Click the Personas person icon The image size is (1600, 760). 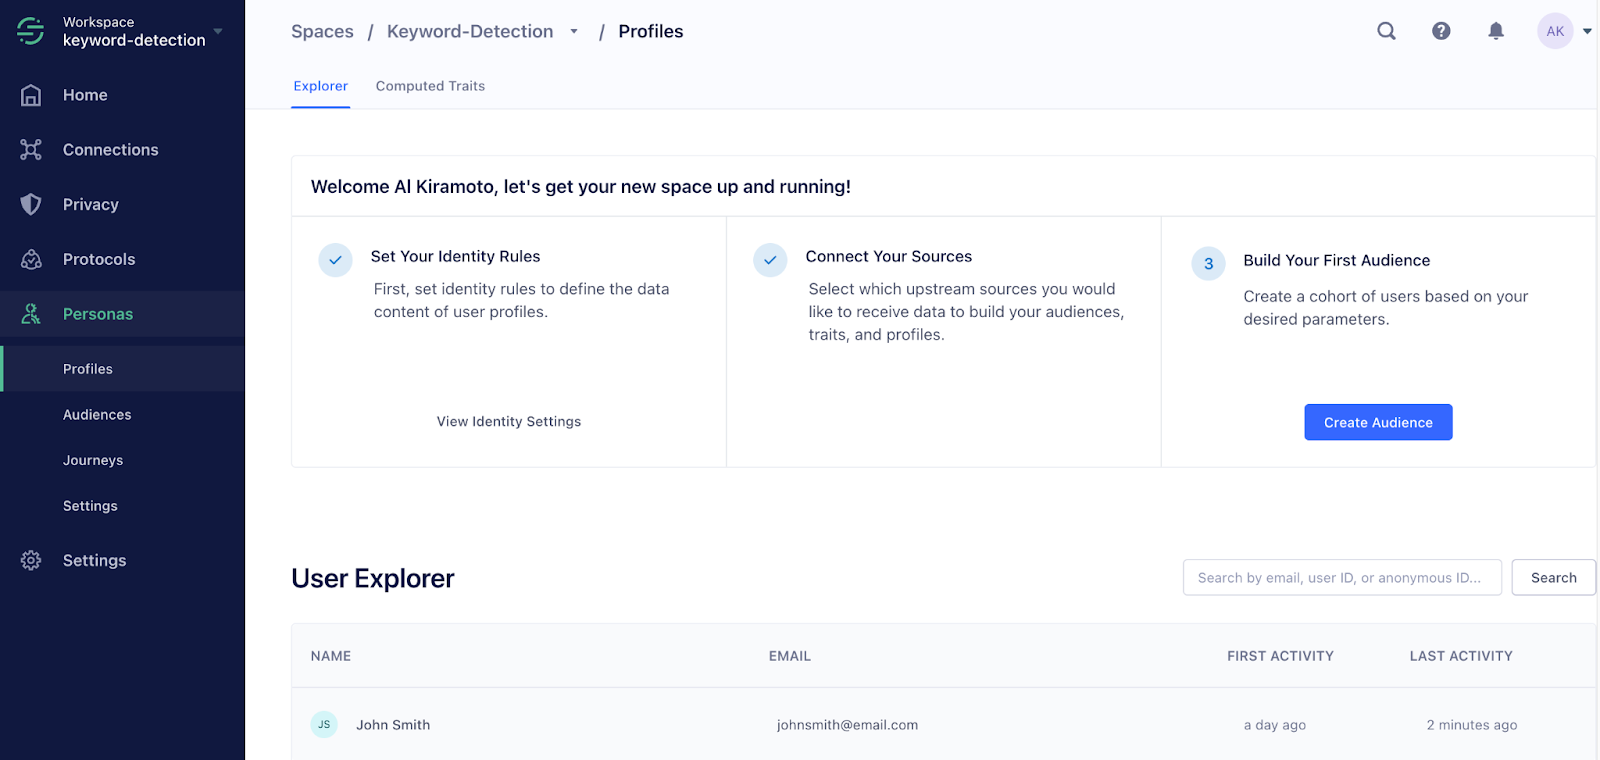(31, 314)
